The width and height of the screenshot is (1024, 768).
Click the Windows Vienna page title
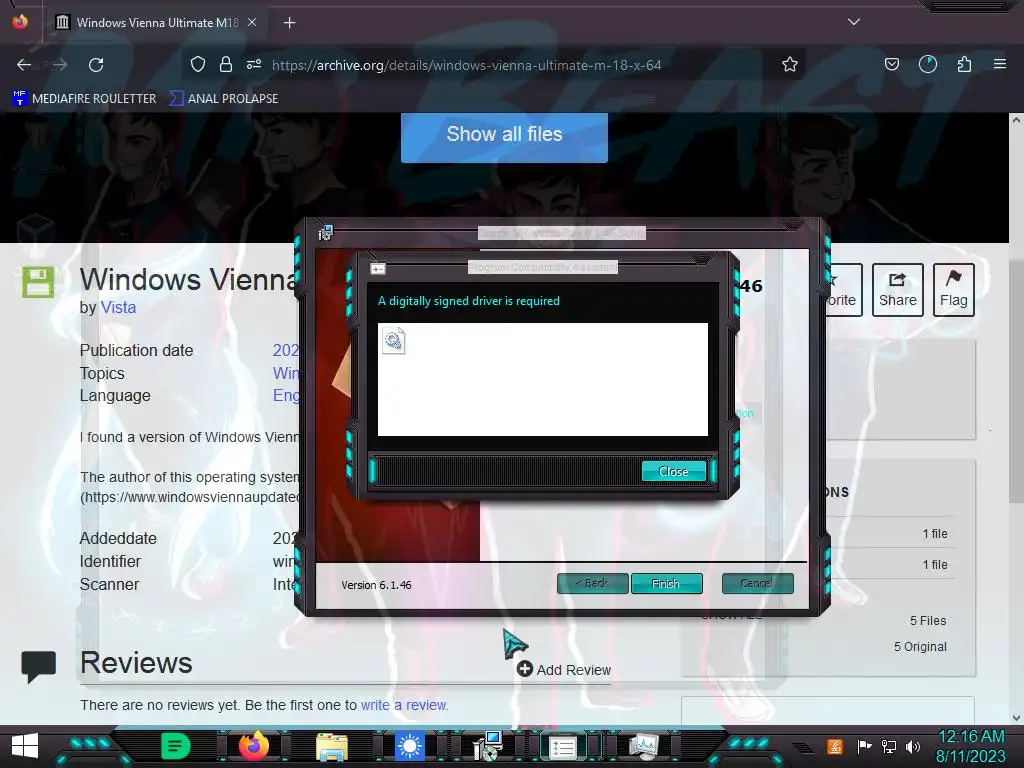point(188,280)
